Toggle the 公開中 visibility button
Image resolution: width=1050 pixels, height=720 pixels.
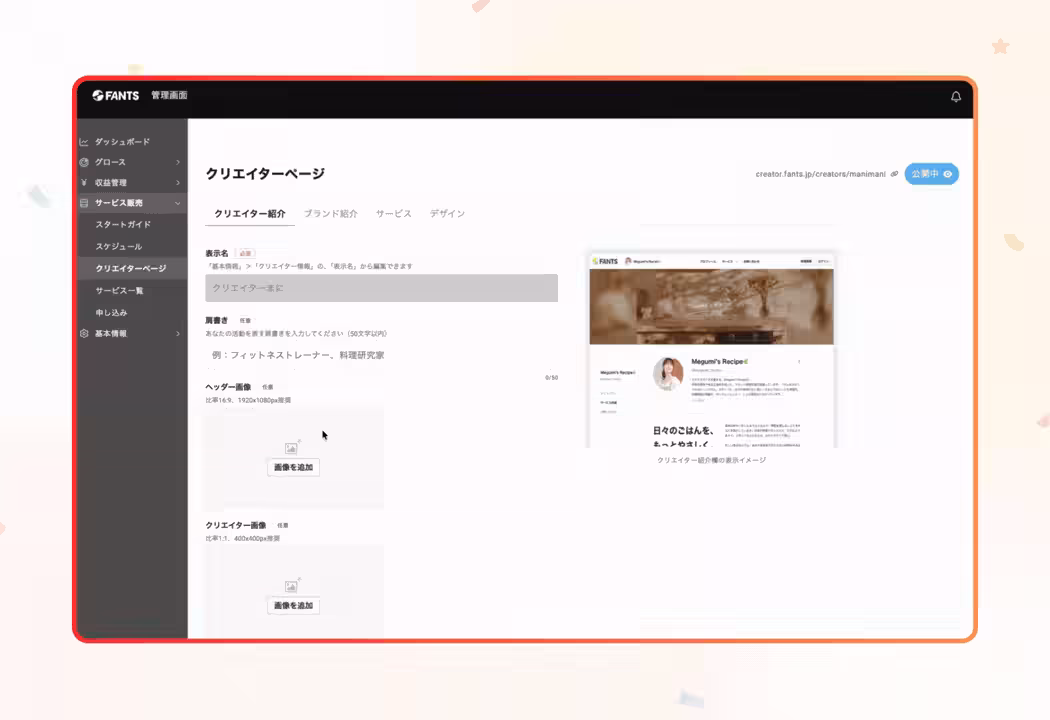point(931,174)
